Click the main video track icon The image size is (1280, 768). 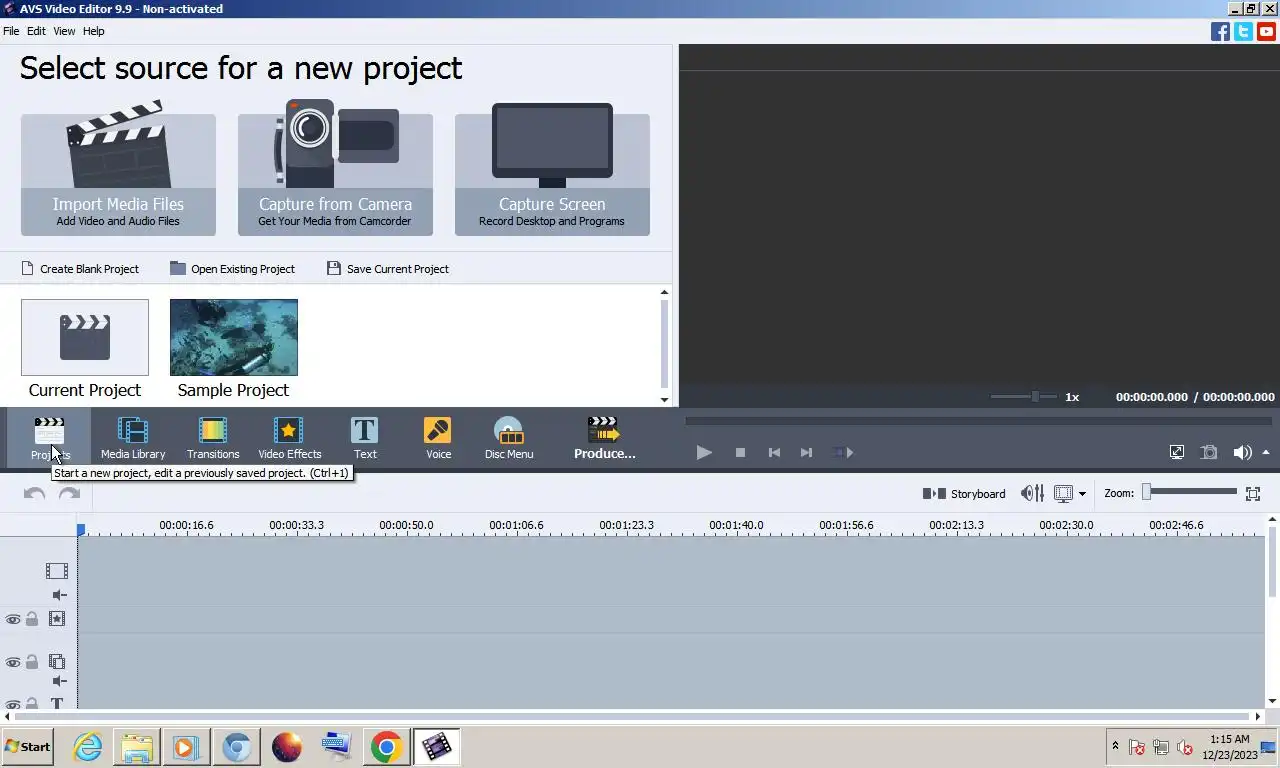click(57, 571)
